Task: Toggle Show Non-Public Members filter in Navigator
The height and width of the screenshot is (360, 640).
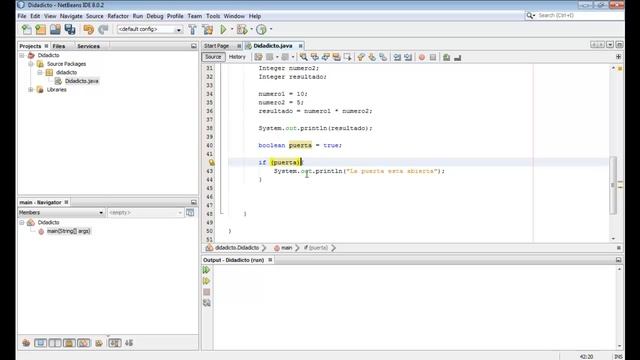Action: (x=69, y=343)
